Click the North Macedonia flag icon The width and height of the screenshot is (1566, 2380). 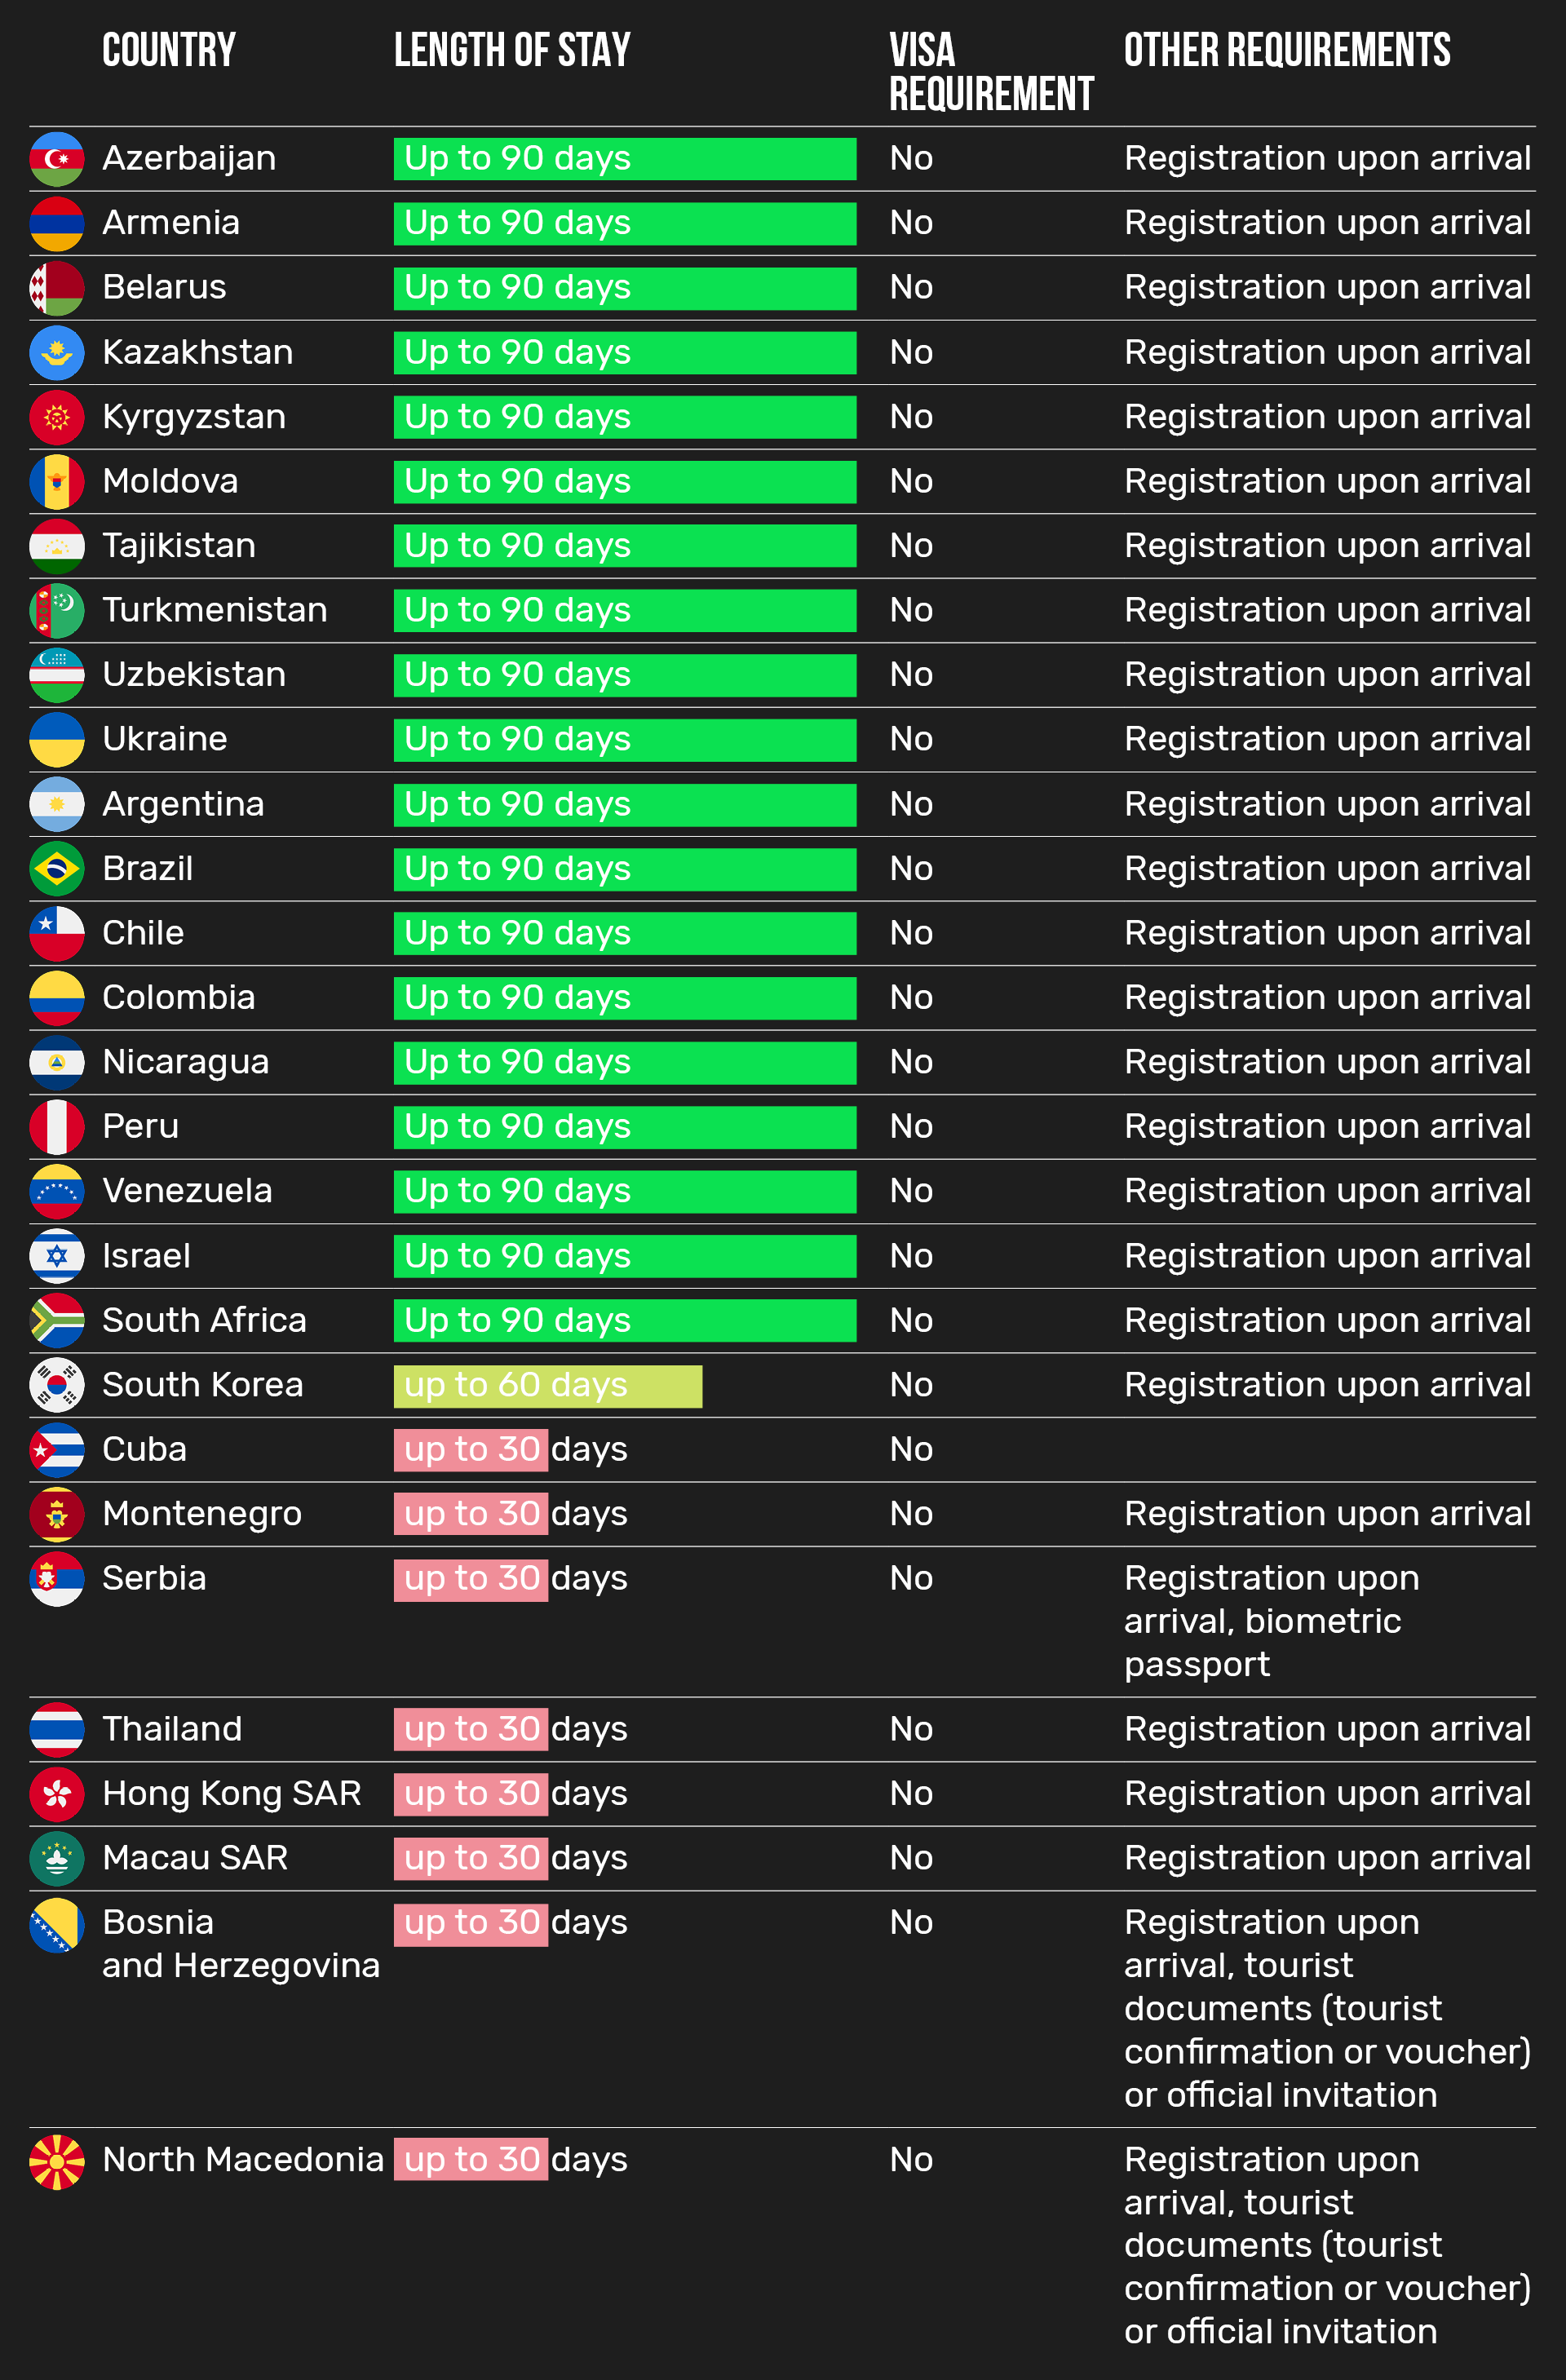pyautogui.click(x=57, y=2161)
